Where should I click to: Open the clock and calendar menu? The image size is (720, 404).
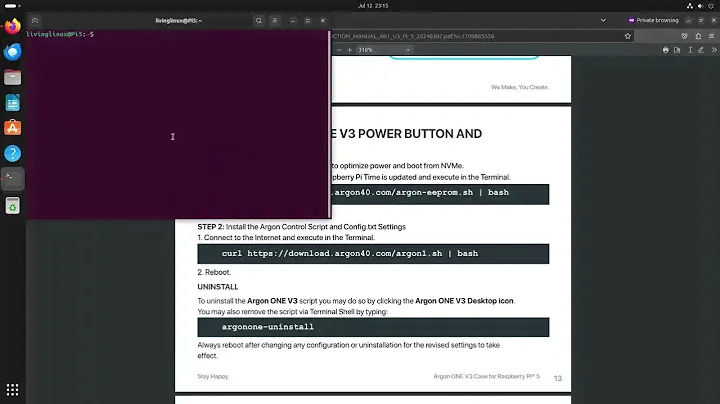(x=360, y=6)
